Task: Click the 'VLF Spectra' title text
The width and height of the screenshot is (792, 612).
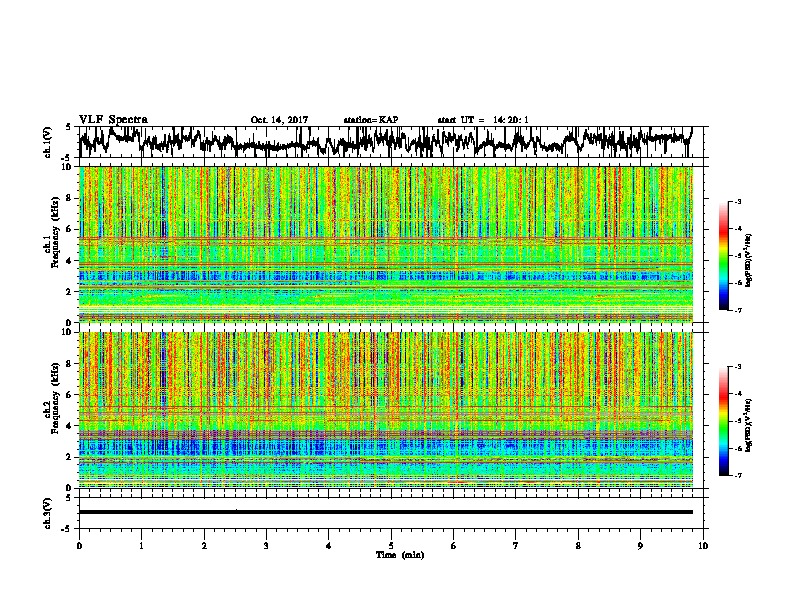Action: point(113,120)
